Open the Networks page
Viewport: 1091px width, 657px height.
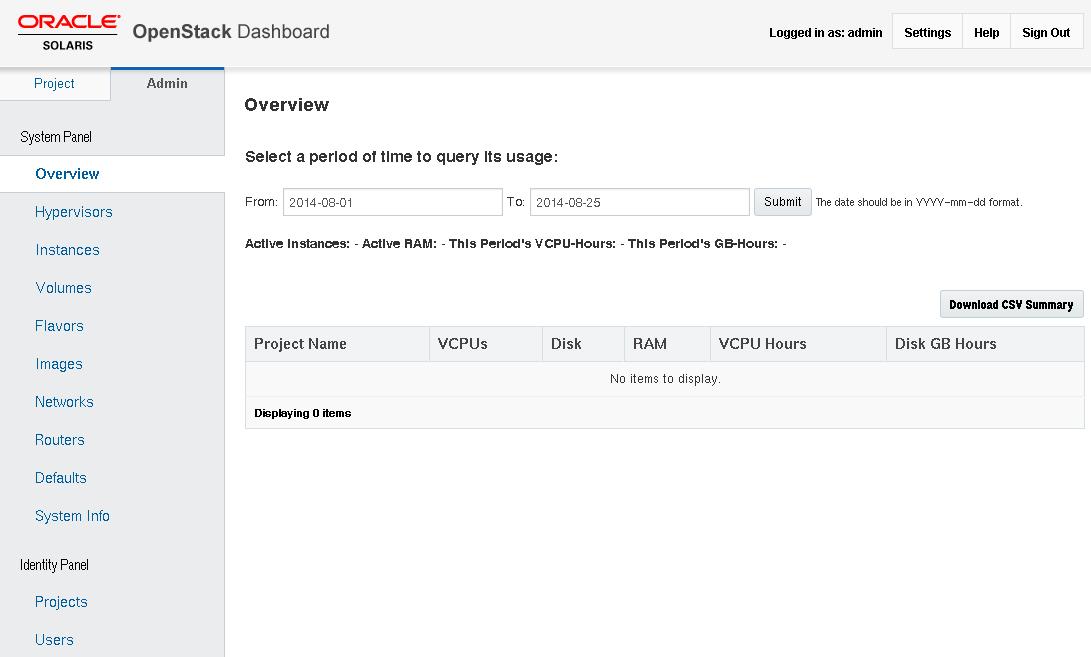click(64, 401)
